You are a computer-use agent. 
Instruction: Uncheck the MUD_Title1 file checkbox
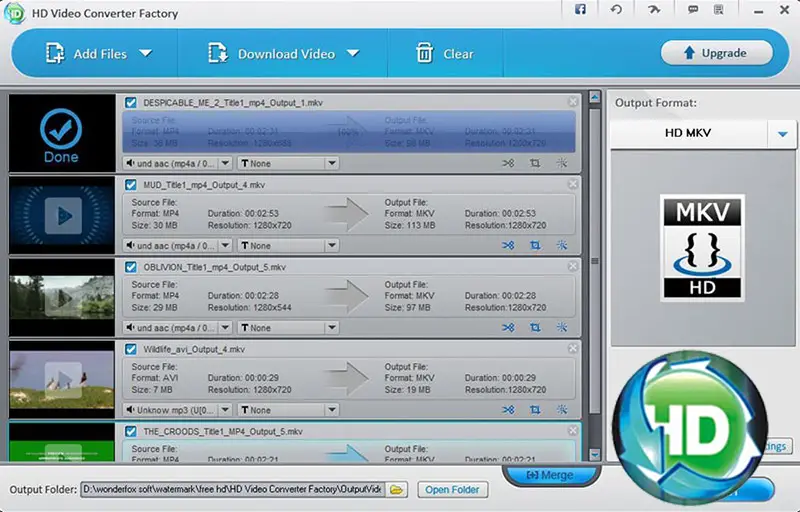tap(131, 185)
